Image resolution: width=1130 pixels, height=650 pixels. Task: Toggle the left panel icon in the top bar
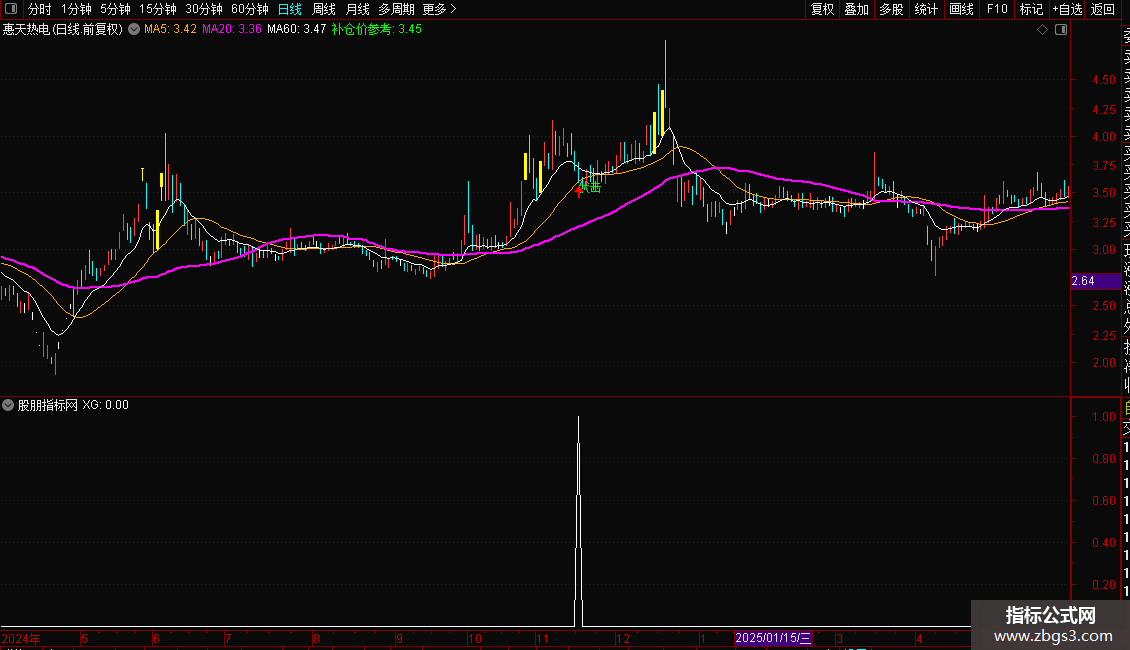[11, 9]
